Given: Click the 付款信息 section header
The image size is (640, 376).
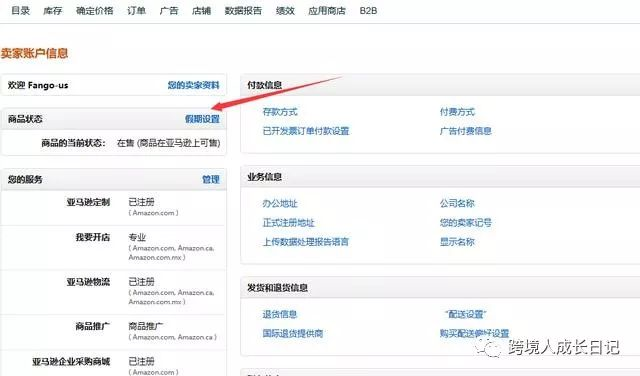Looking at the screenshot, I should [x=264, y=85].
